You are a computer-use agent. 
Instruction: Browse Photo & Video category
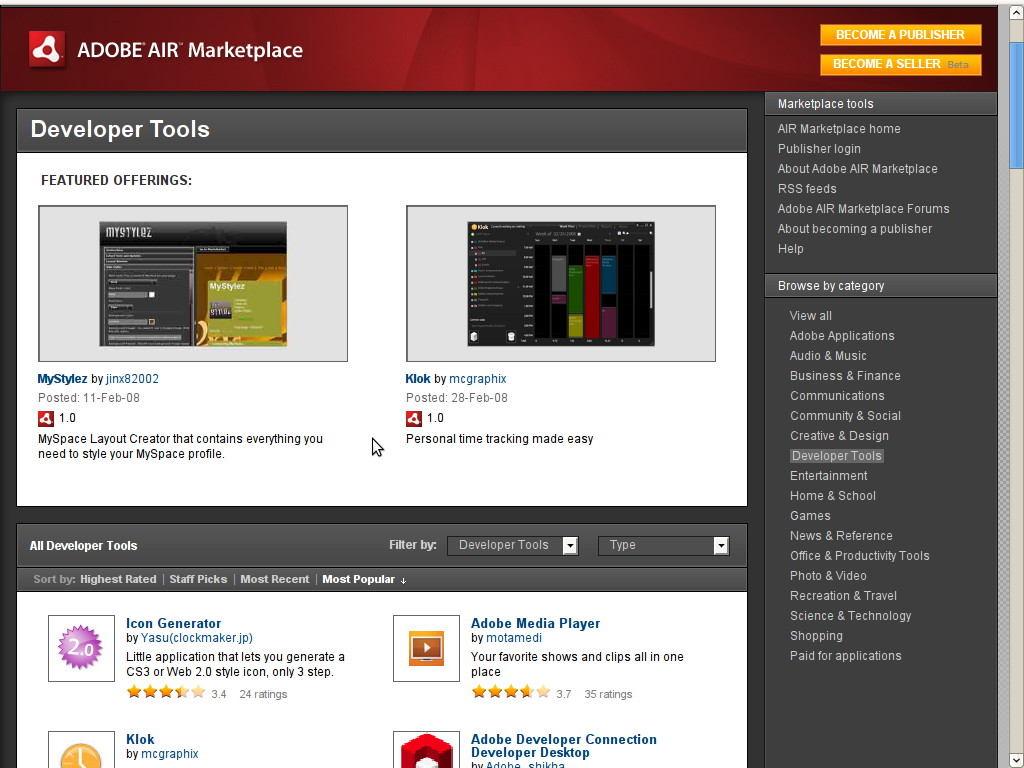828,576
